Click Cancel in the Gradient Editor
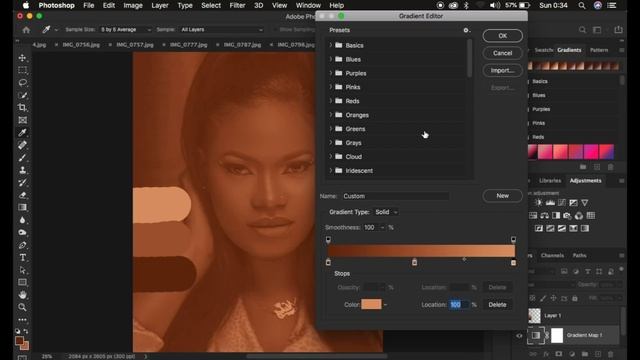The height and width of the screenshot is (360, 640). point(502,53)
